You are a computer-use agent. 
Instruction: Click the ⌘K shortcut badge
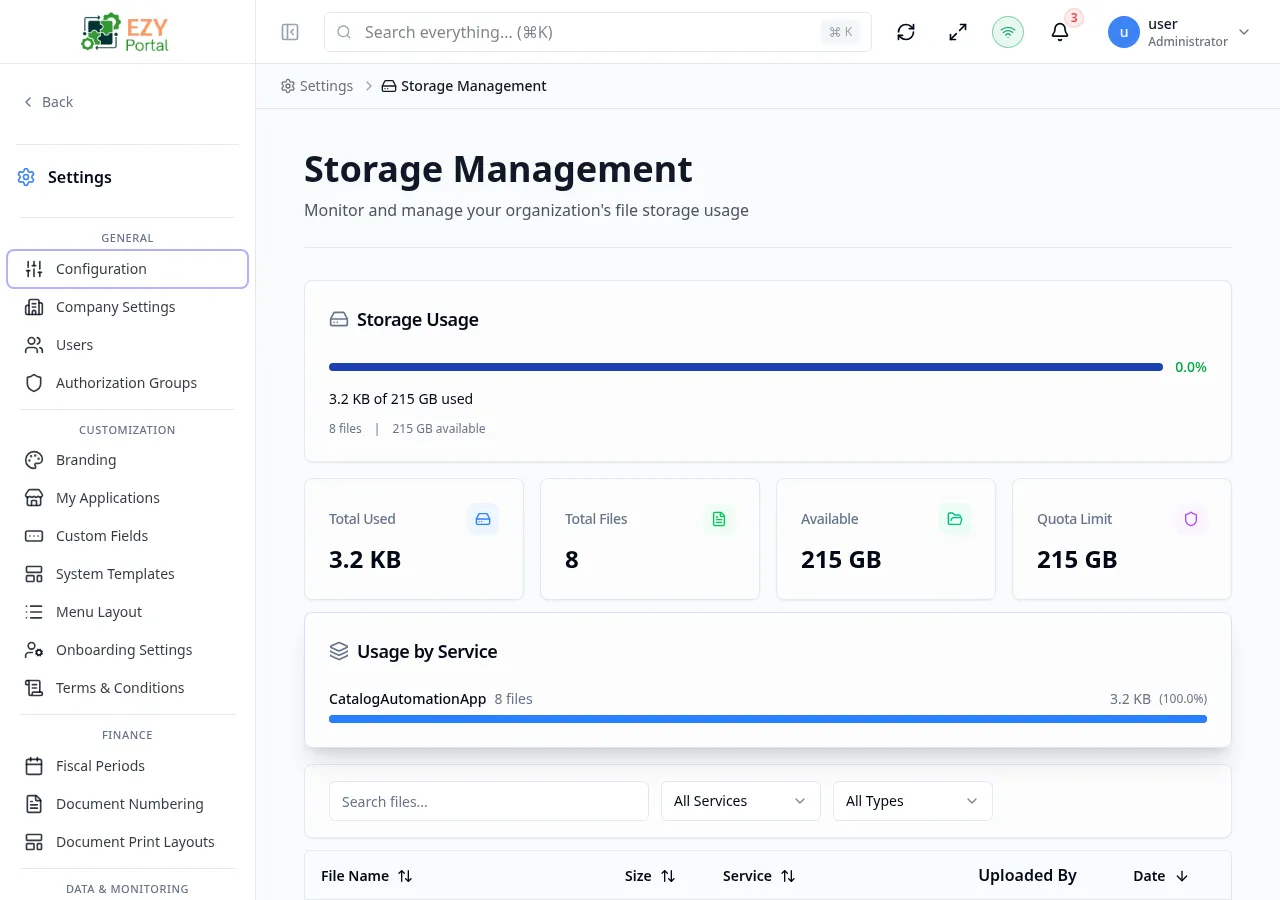tap(841, 32)
